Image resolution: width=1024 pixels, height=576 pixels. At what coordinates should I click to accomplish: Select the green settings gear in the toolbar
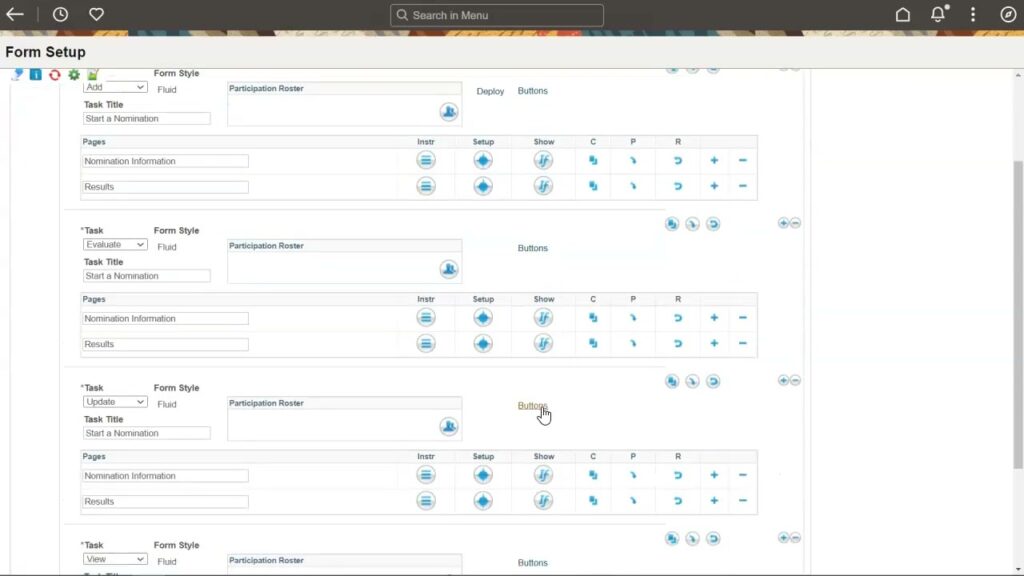point(74,74)
